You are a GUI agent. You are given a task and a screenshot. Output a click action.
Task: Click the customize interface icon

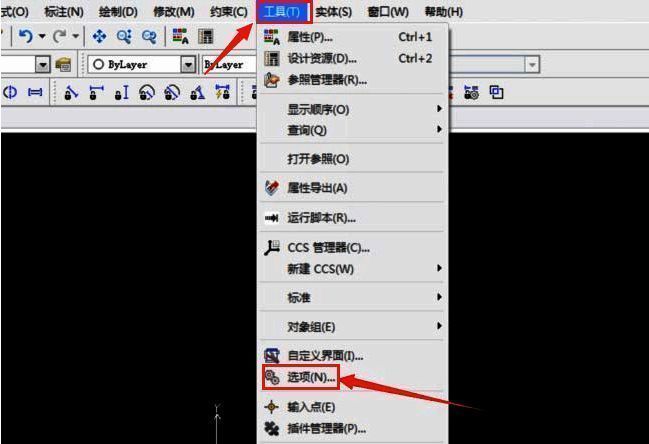pos(272,356)
